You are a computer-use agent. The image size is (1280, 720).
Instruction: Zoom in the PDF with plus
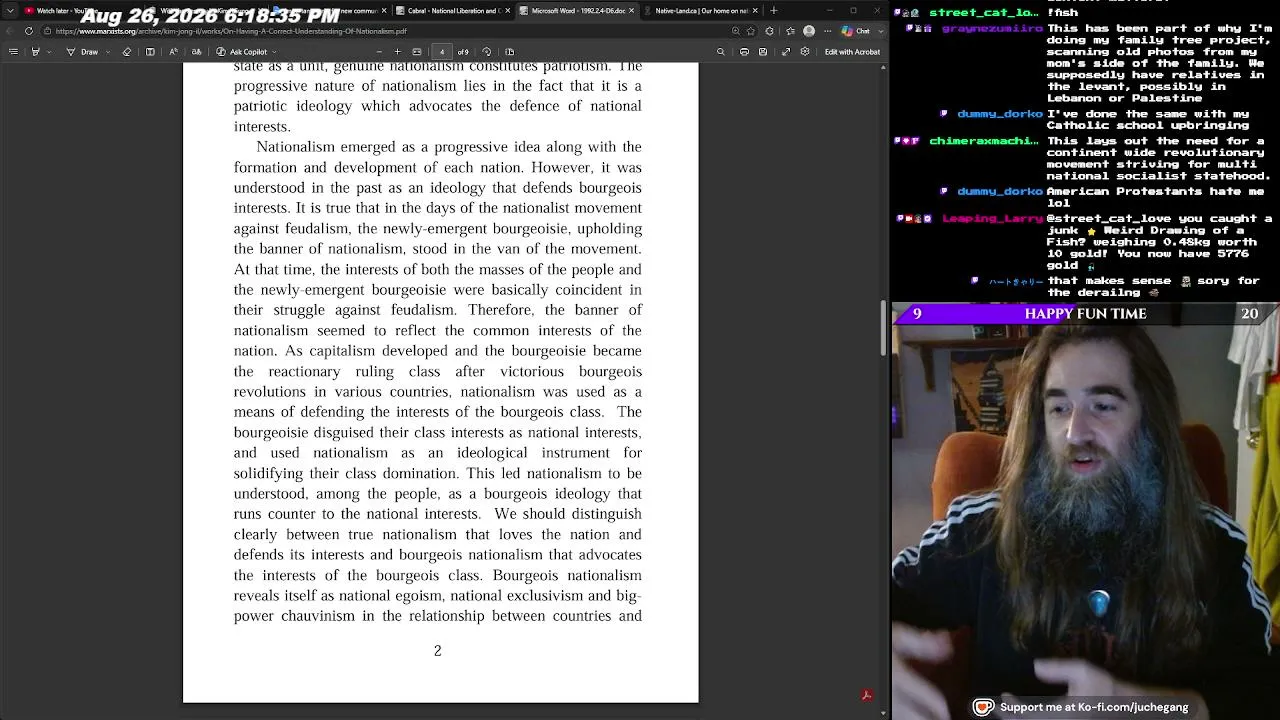click(397, 52)
